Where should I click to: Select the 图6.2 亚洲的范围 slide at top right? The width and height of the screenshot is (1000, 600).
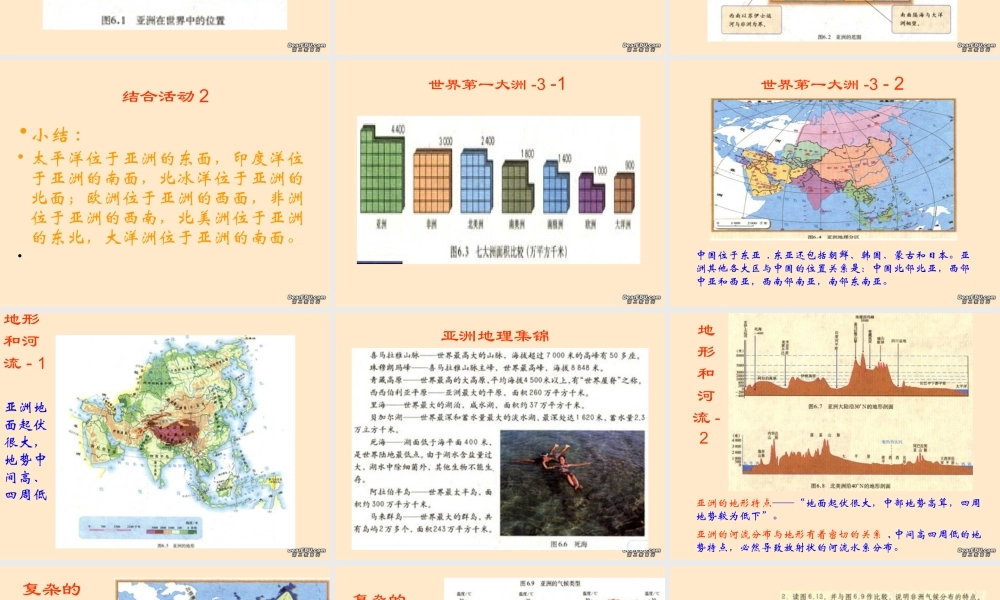click(x=834, y=26)
